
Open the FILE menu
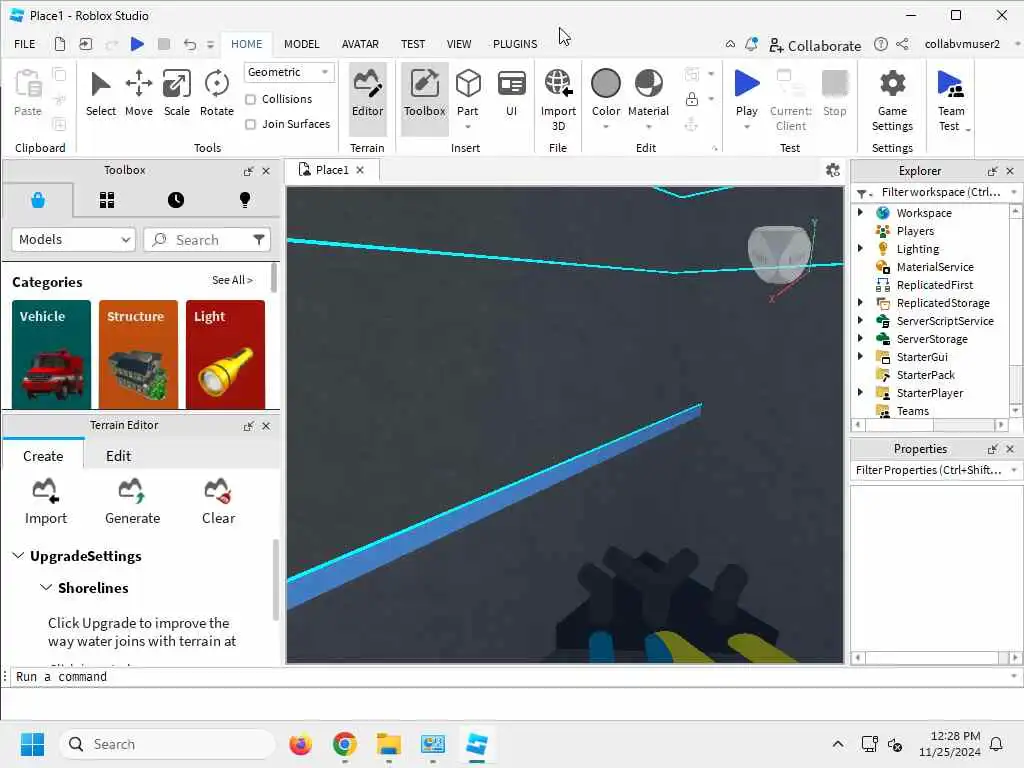pyautogui.click(x=25, y=44)
